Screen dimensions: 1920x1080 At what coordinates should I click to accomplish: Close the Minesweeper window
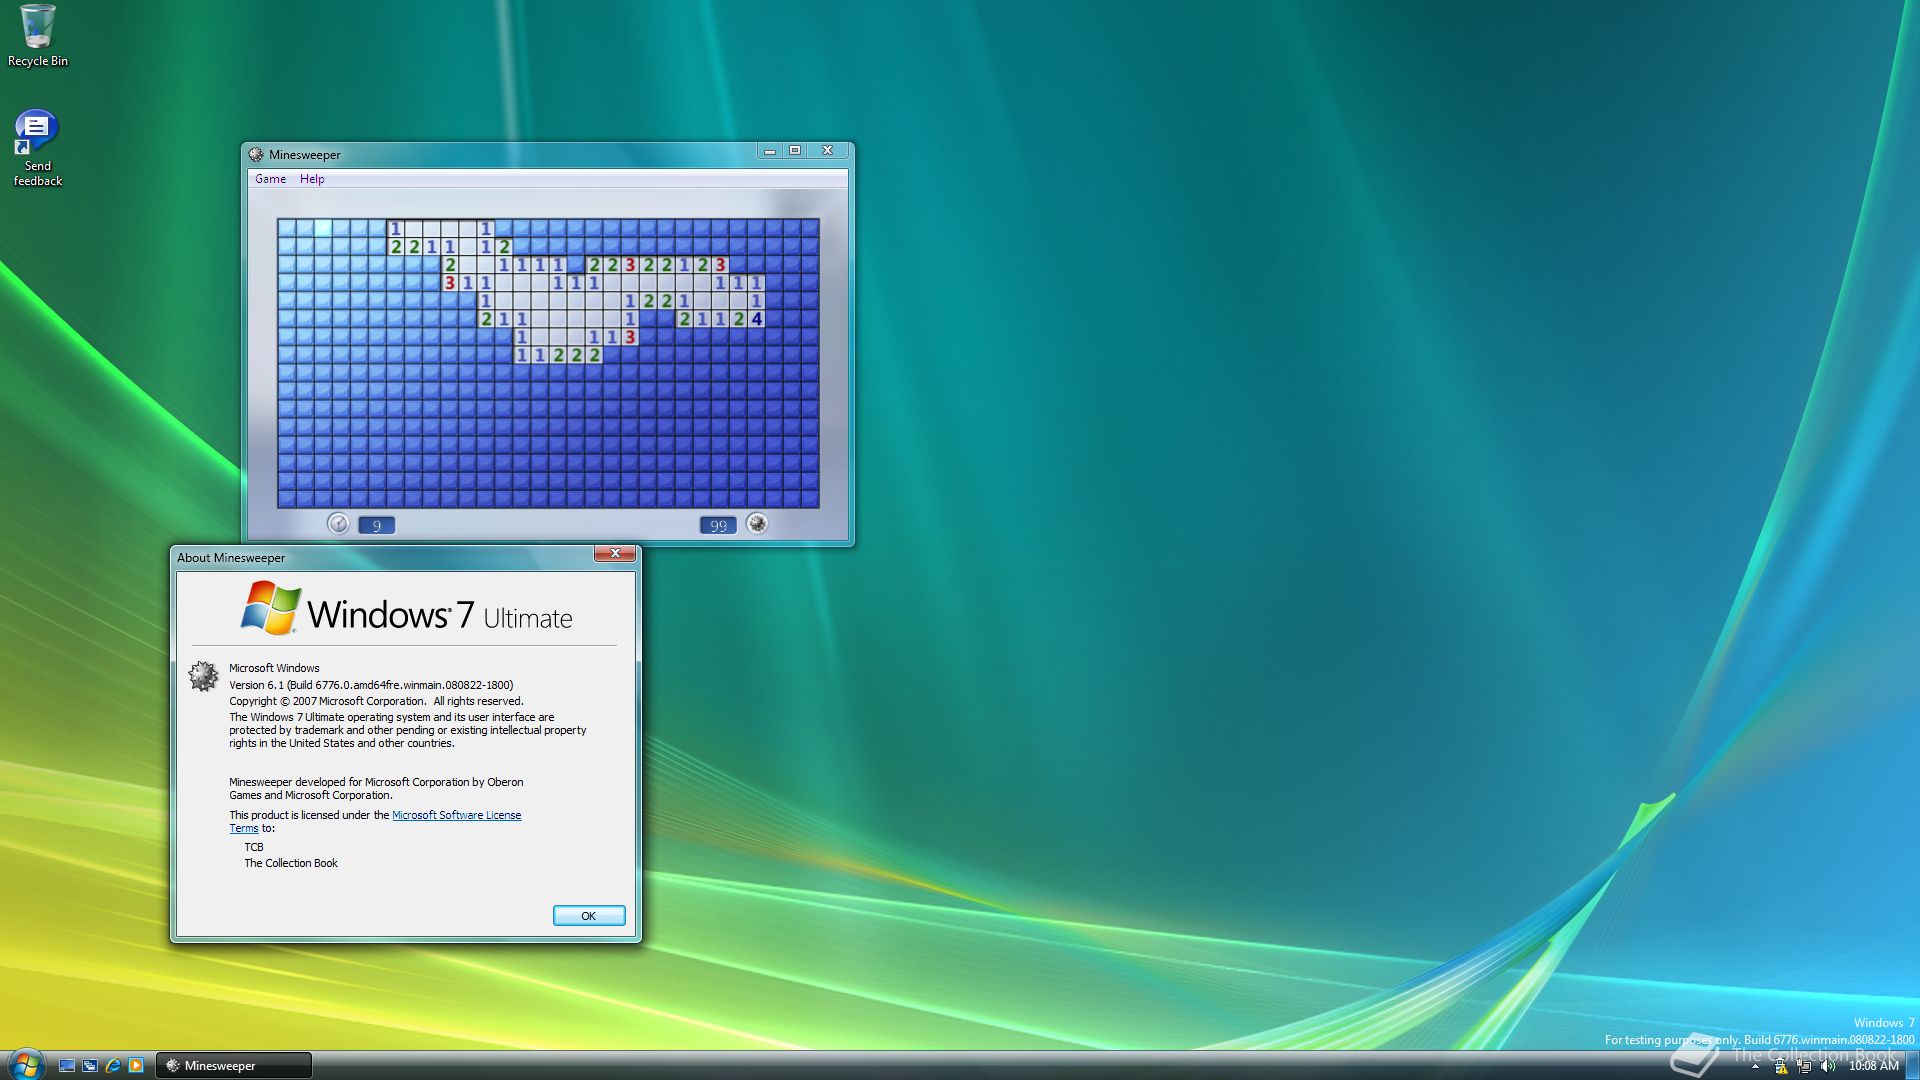828,151
